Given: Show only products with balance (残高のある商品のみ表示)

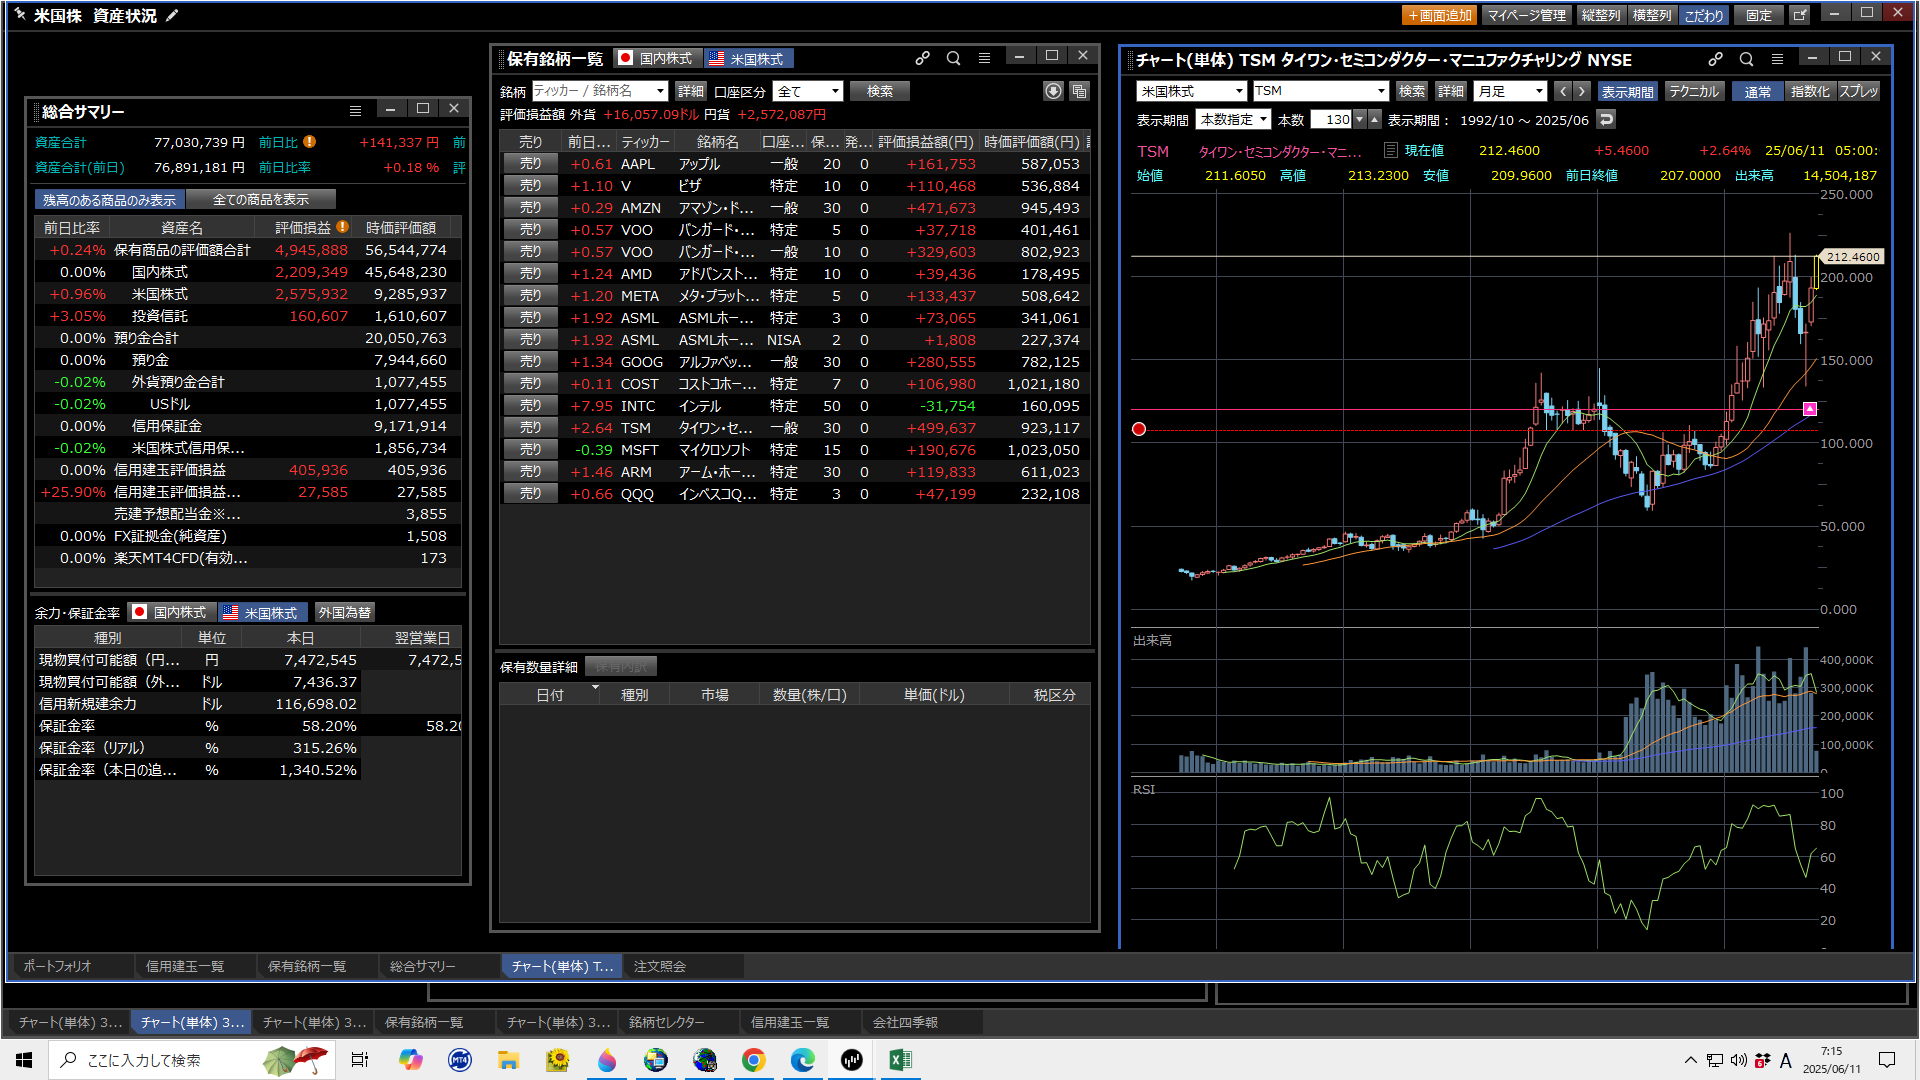Looking at the screenshot, I should coord(110,200).
